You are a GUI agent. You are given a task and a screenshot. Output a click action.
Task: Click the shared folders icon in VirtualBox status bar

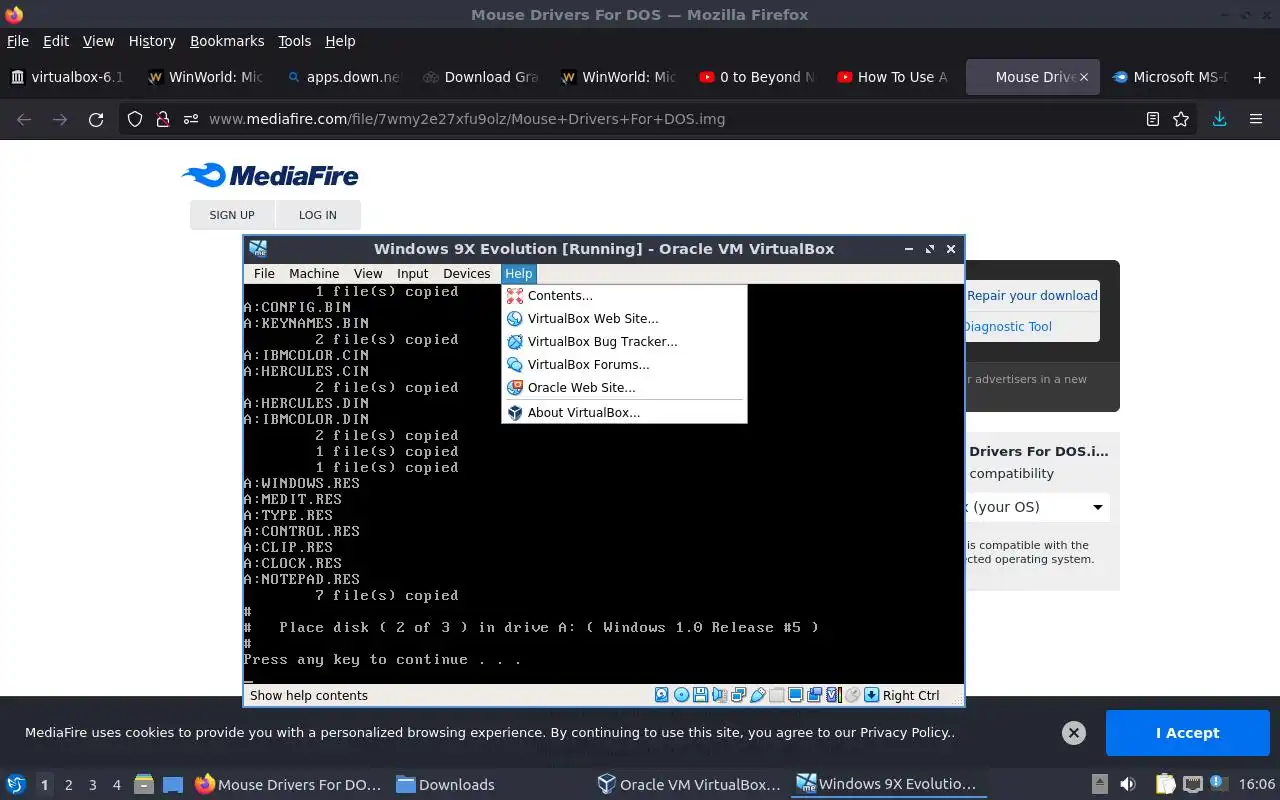(777, 695)
